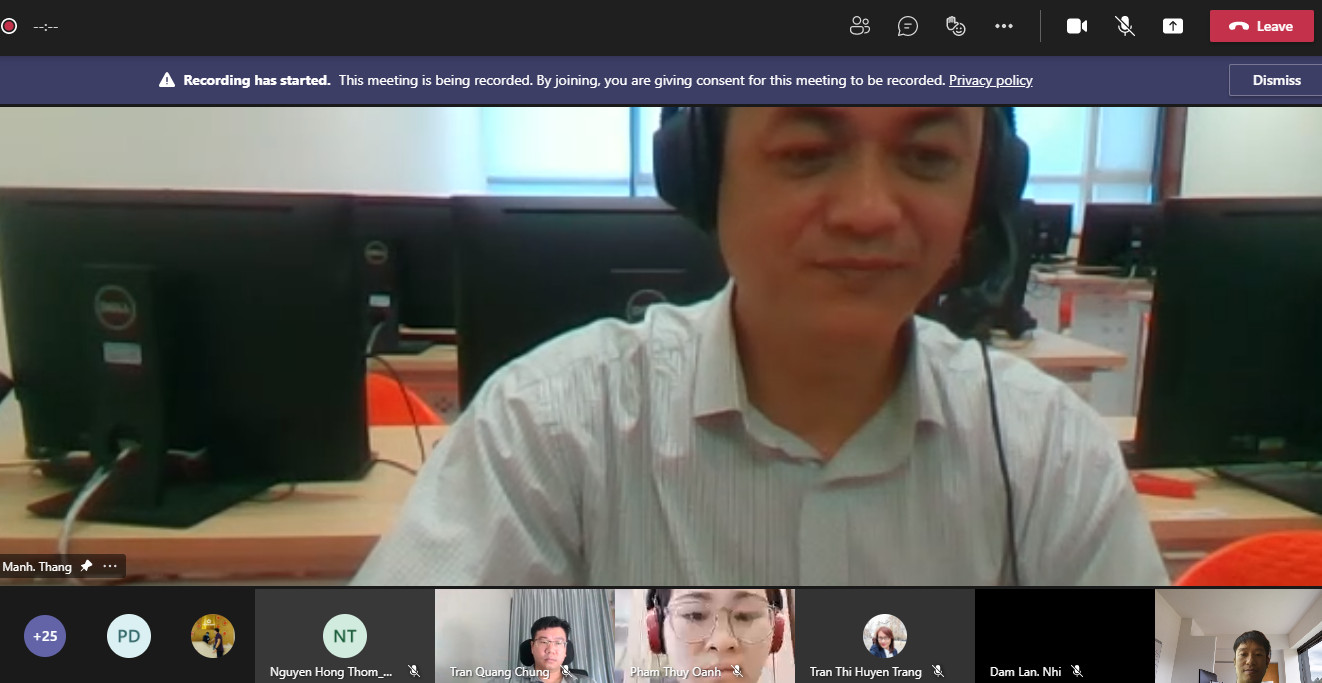Open the More actions ellipsis menu
Image resolution: width=1322 pixels, height=683 pixels.
coord(1004,26)
